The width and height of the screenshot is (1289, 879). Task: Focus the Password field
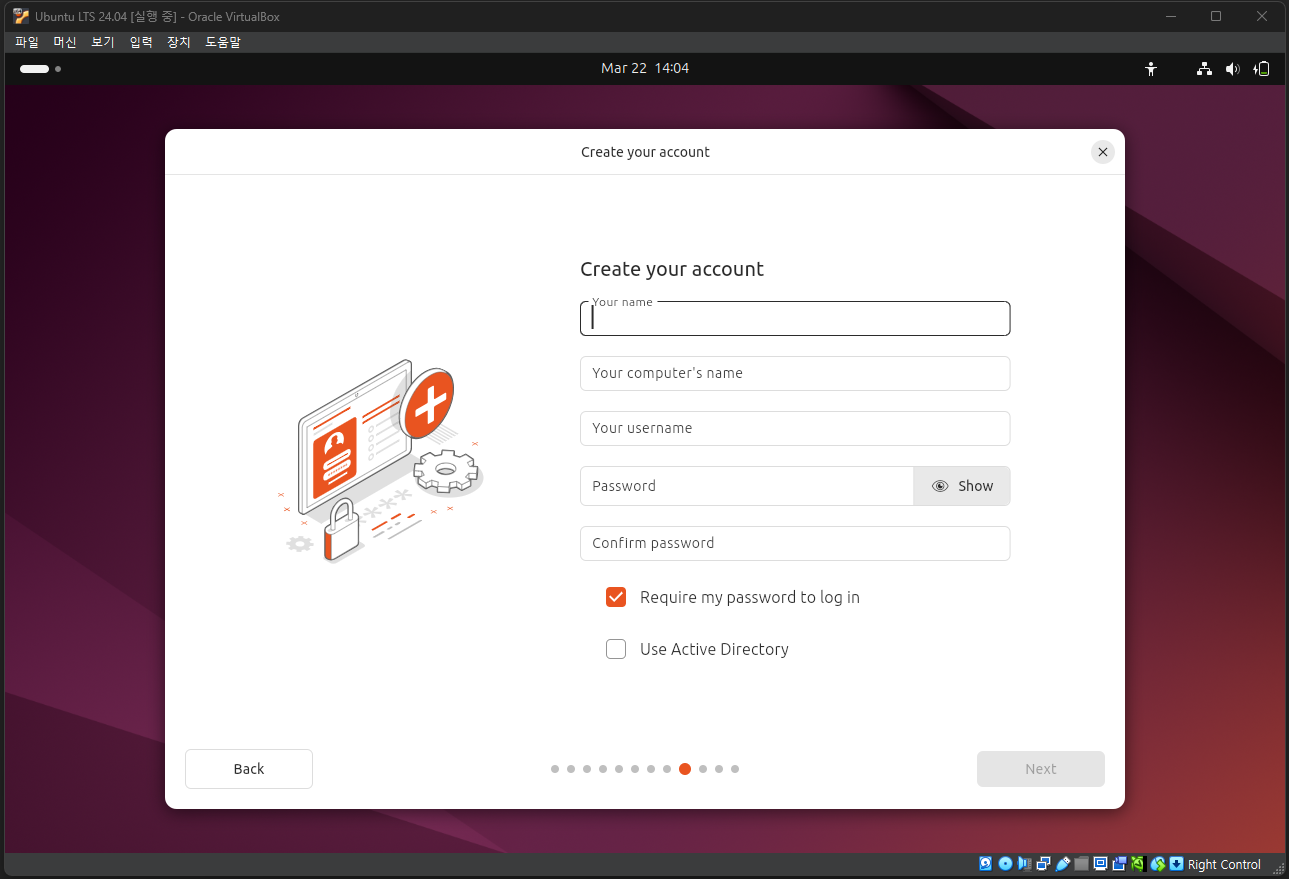pyautogui.click(x=747, y=486)
